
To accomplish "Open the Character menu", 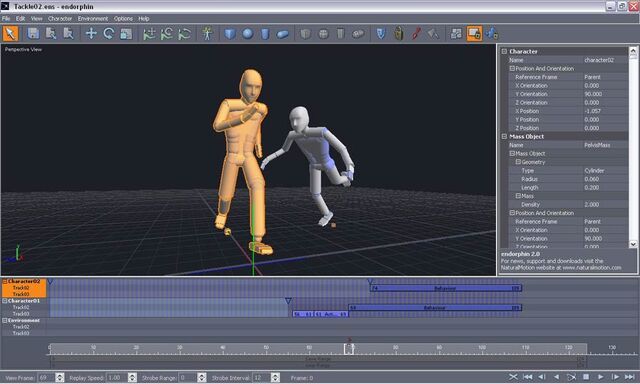I will click(x=60, y=18).
